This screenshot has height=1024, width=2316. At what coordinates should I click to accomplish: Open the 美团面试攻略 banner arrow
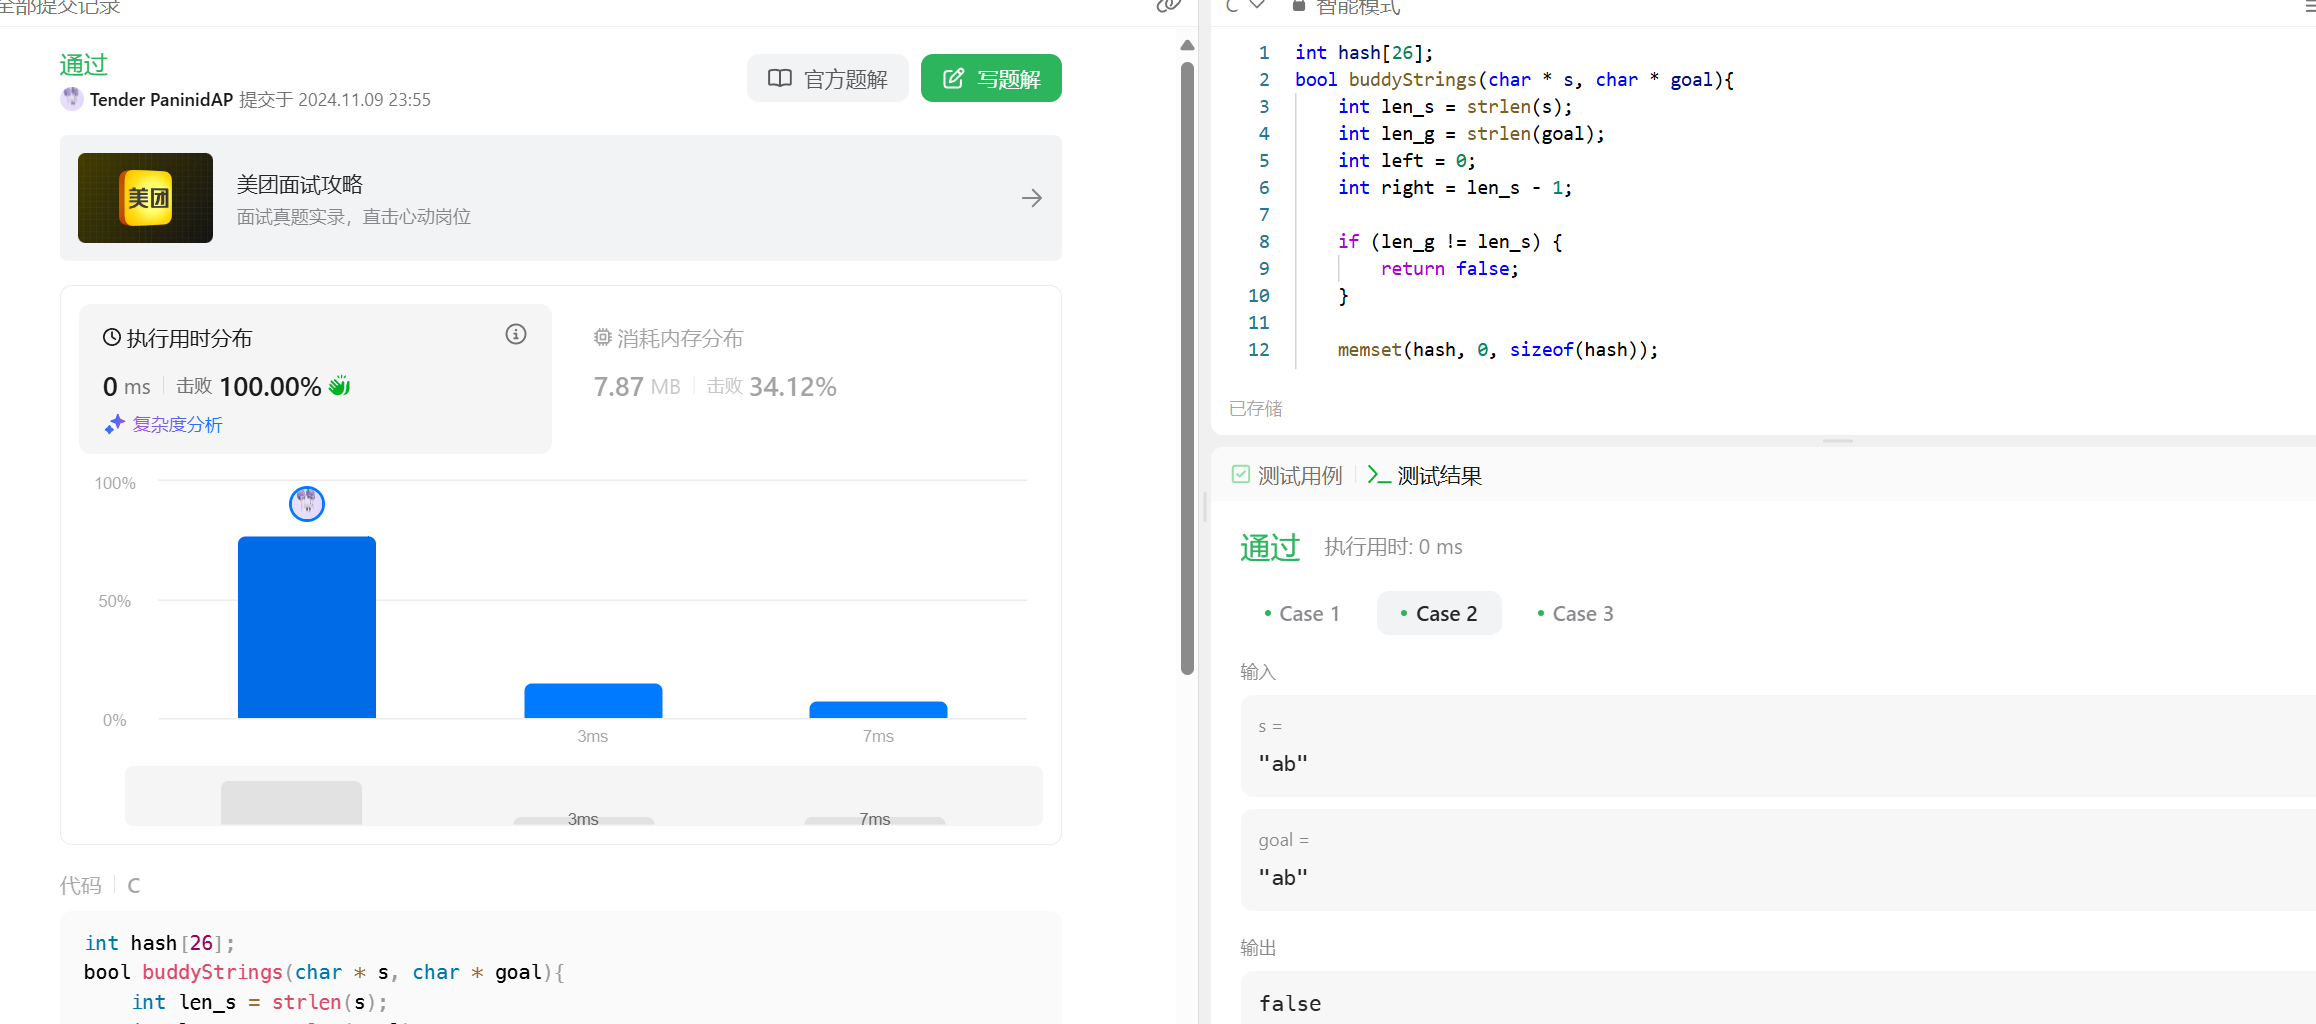(x=1032, y=198)
